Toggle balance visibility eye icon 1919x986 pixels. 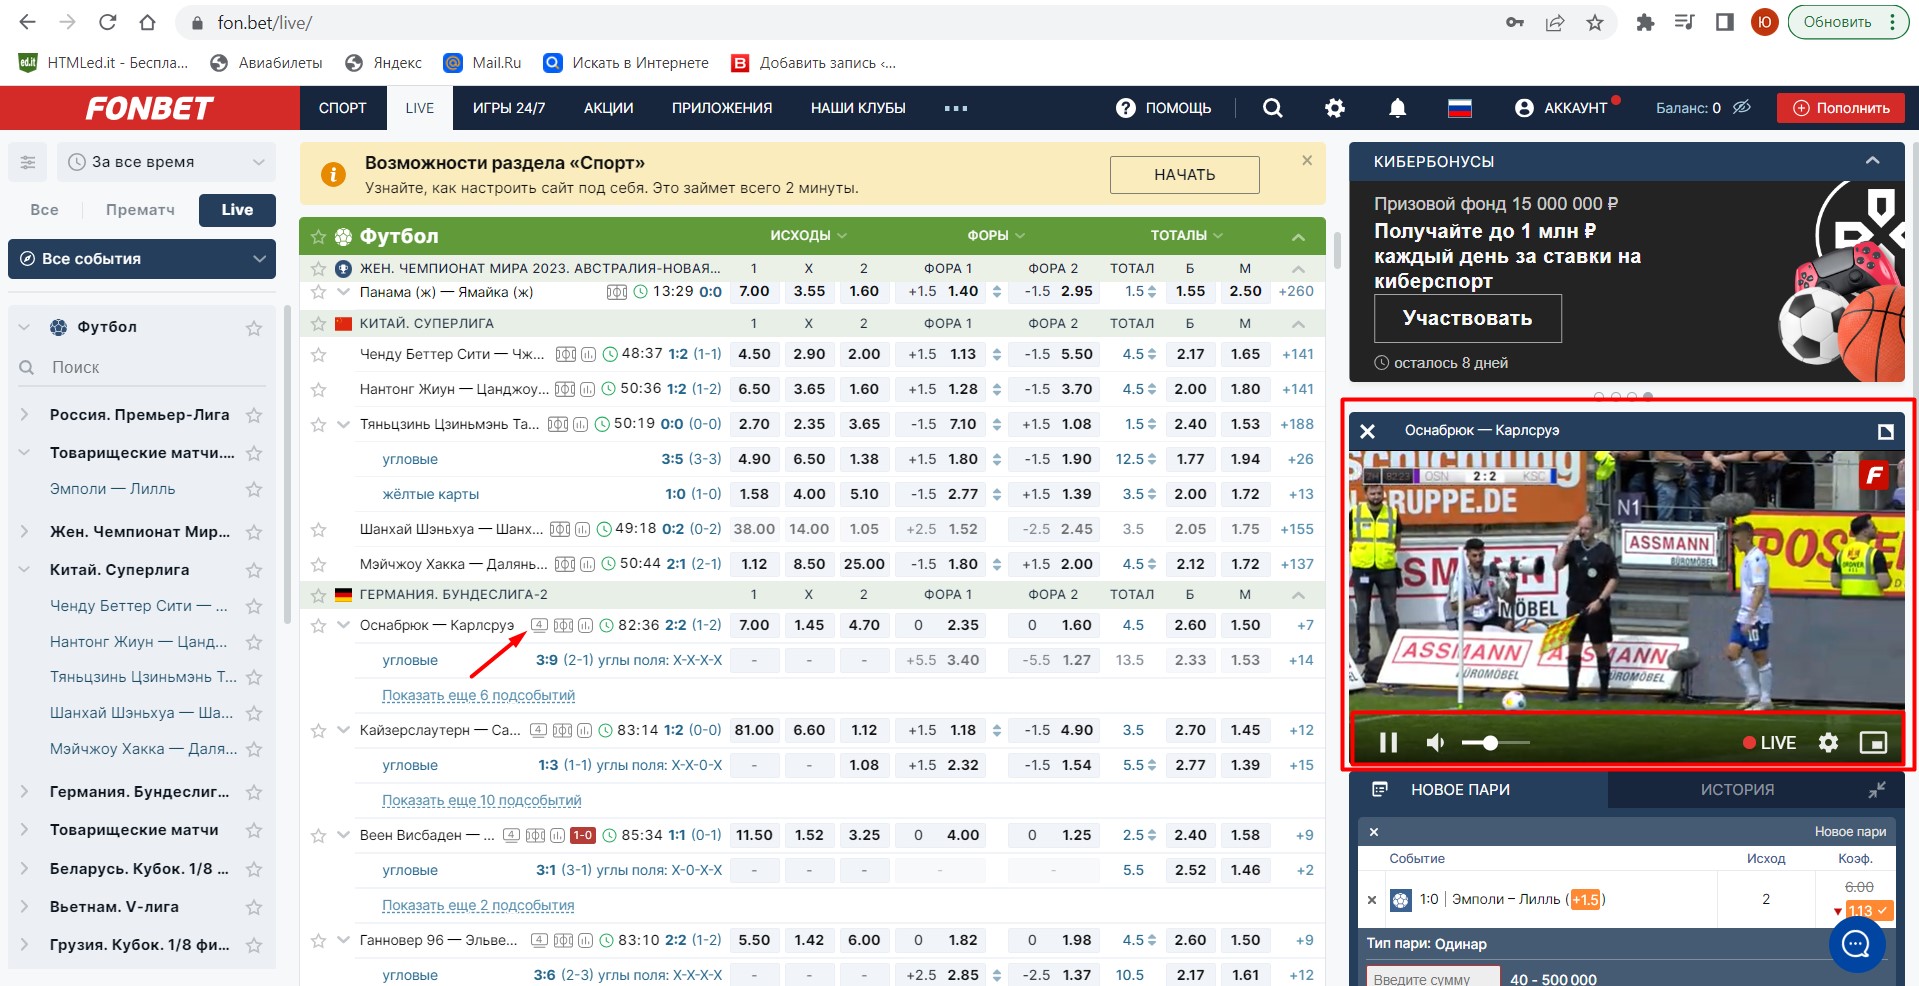coord(1742,107)
